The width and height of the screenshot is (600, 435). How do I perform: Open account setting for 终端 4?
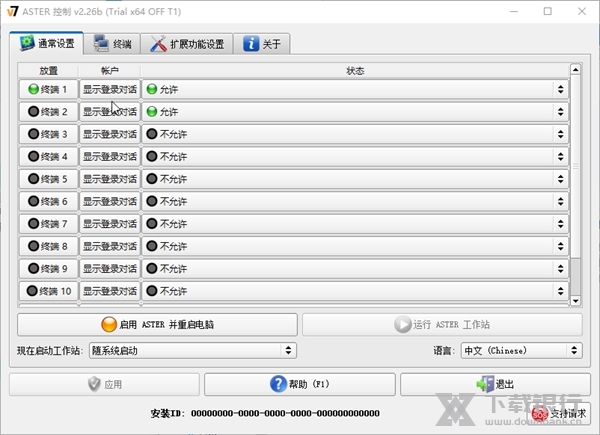(110, 156)
